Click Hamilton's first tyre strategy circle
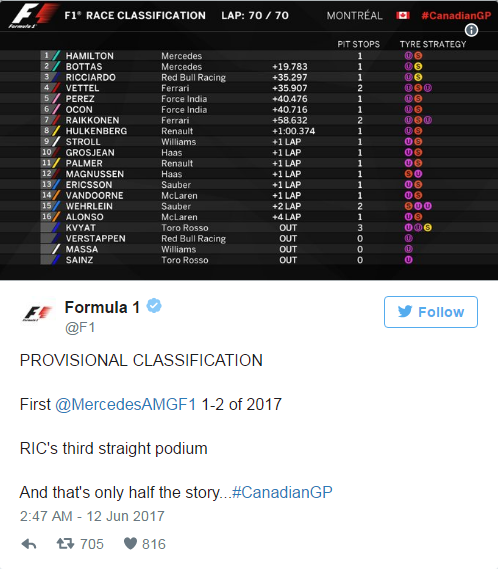Image resolution: width=498 pixels, height=569 pixels. 408,56
